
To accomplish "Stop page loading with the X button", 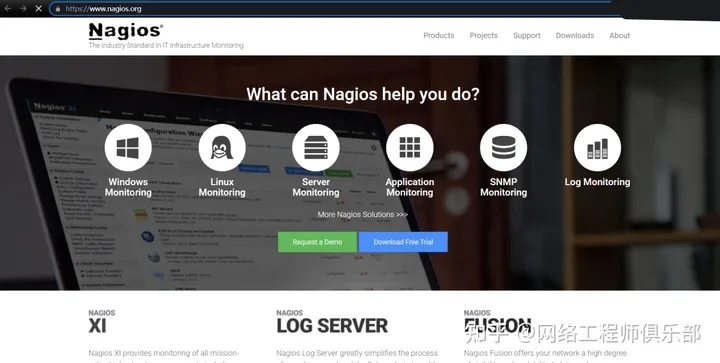I will point(39,9).
